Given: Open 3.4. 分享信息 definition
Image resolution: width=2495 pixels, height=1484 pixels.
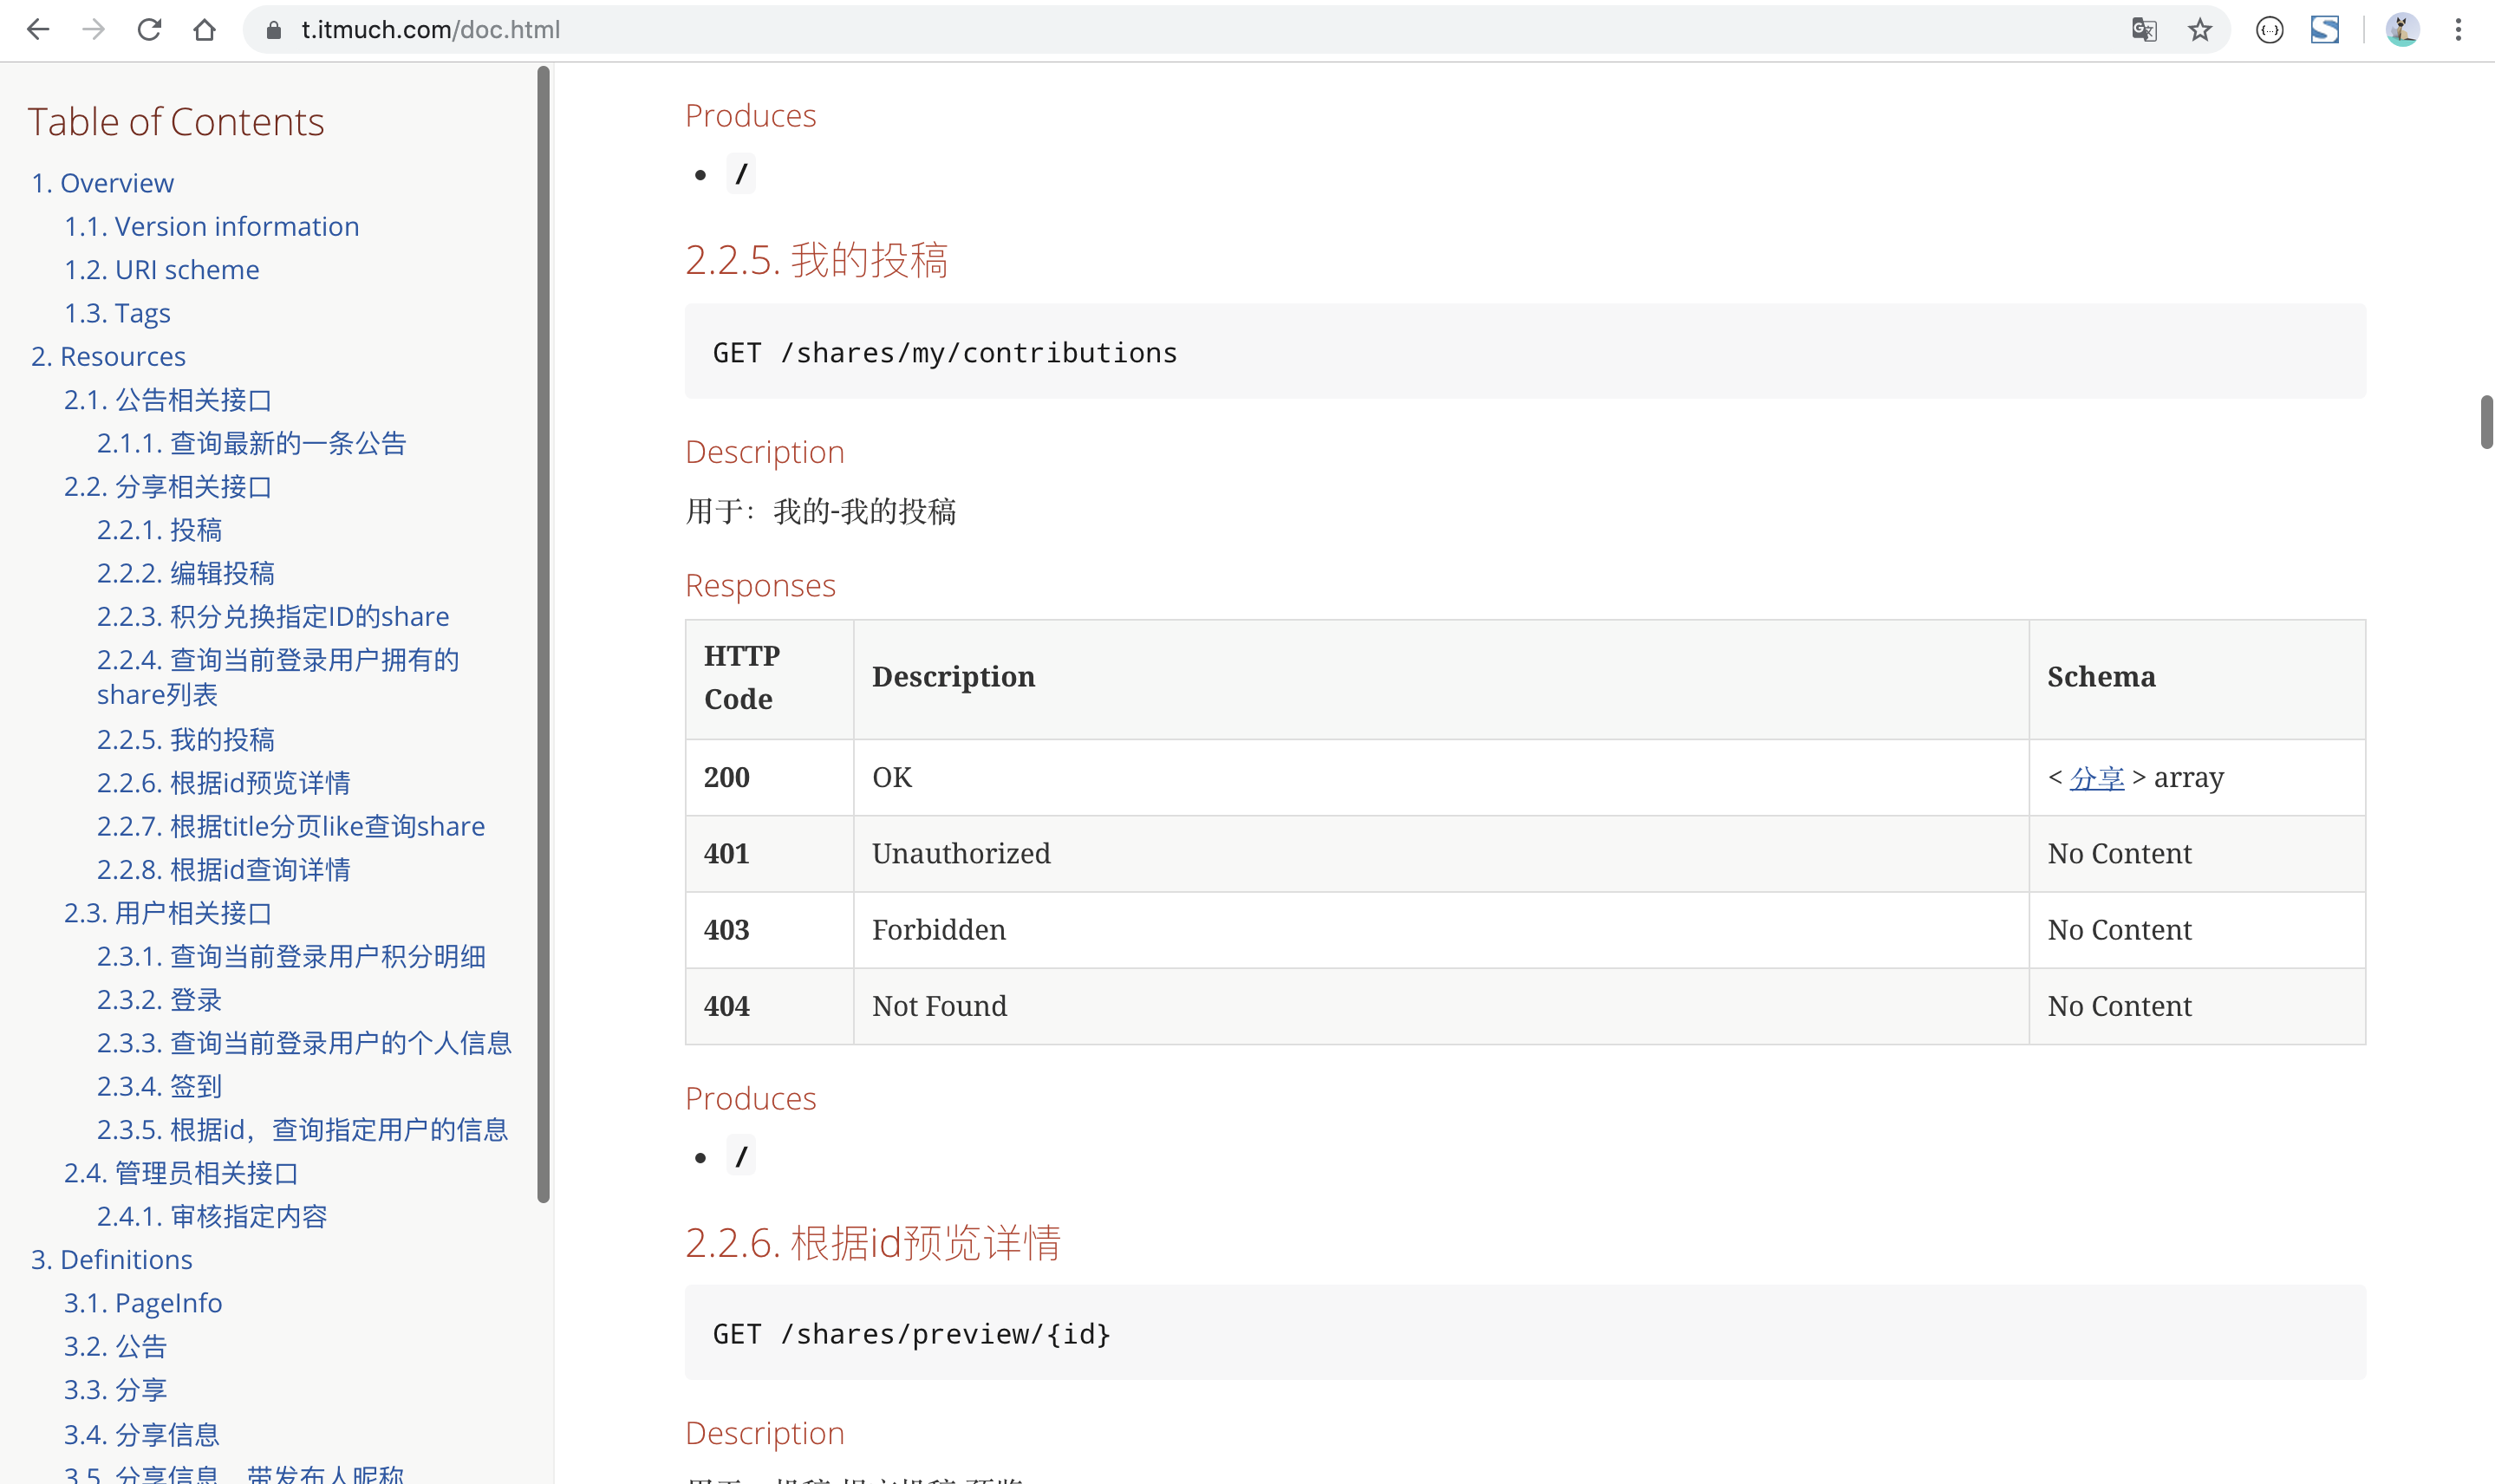Looking at the screenshot, I should point(141,1434).
